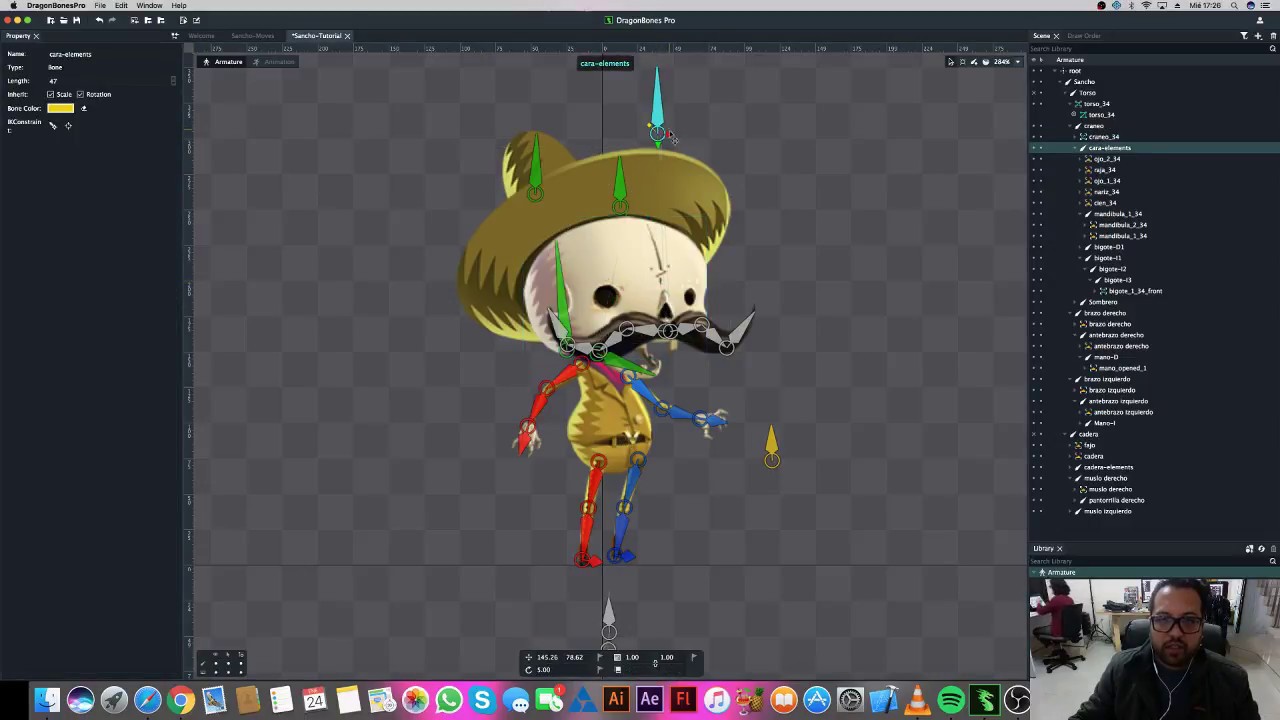
Task: Click the Open Project folder icon
Action: (64, 20)
